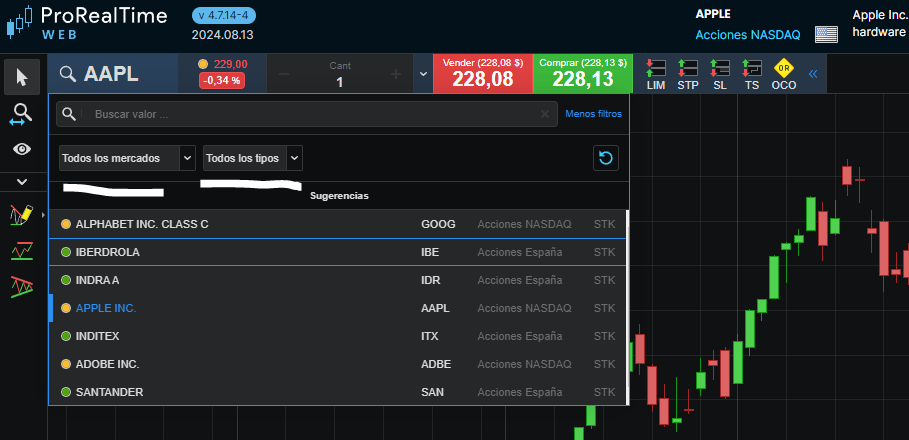Viewport: 909px width, 440px height.
Task: Click the Comprar 228,13 buy button
Action: pyautogui.click(x=583, y=74)
